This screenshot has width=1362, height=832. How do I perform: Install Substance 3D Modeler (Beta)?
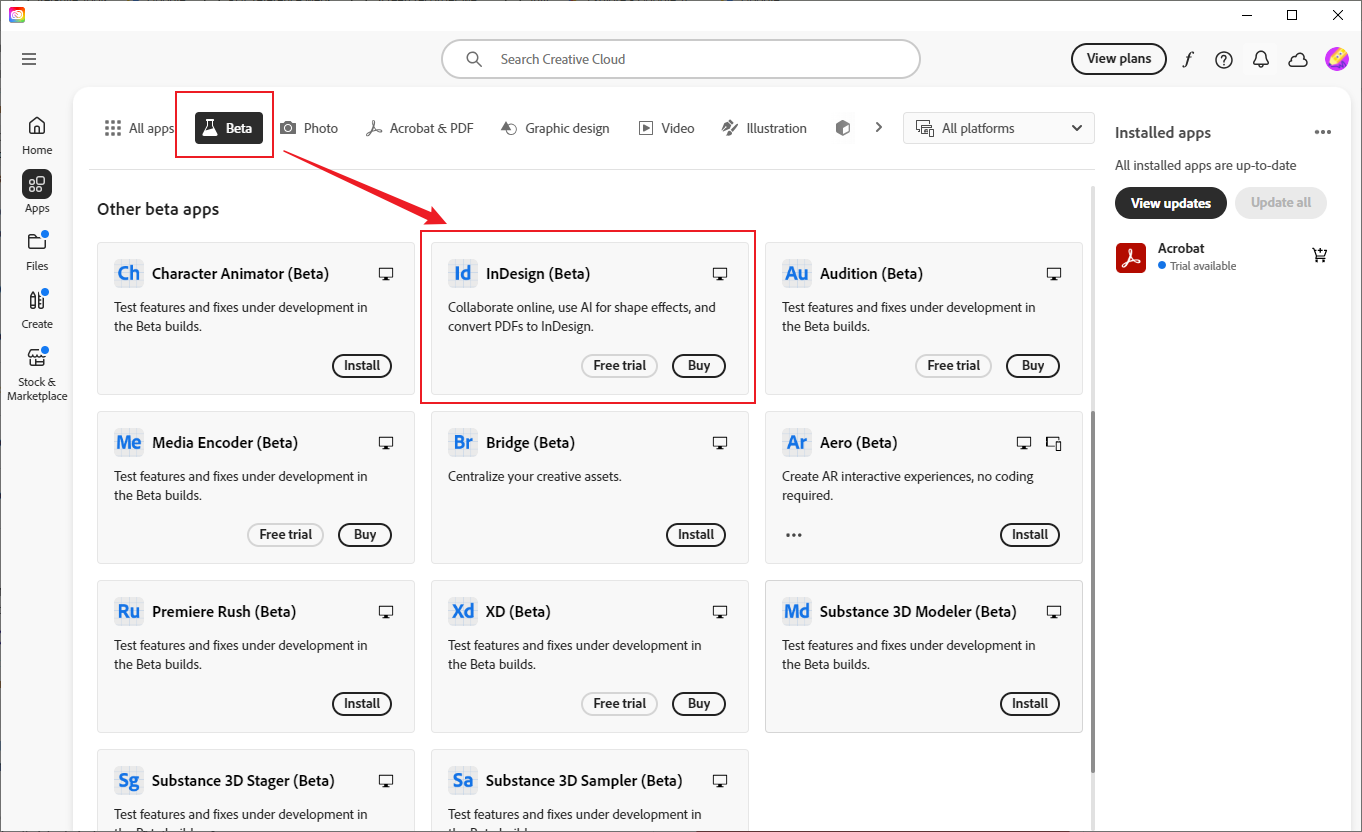1030,704
